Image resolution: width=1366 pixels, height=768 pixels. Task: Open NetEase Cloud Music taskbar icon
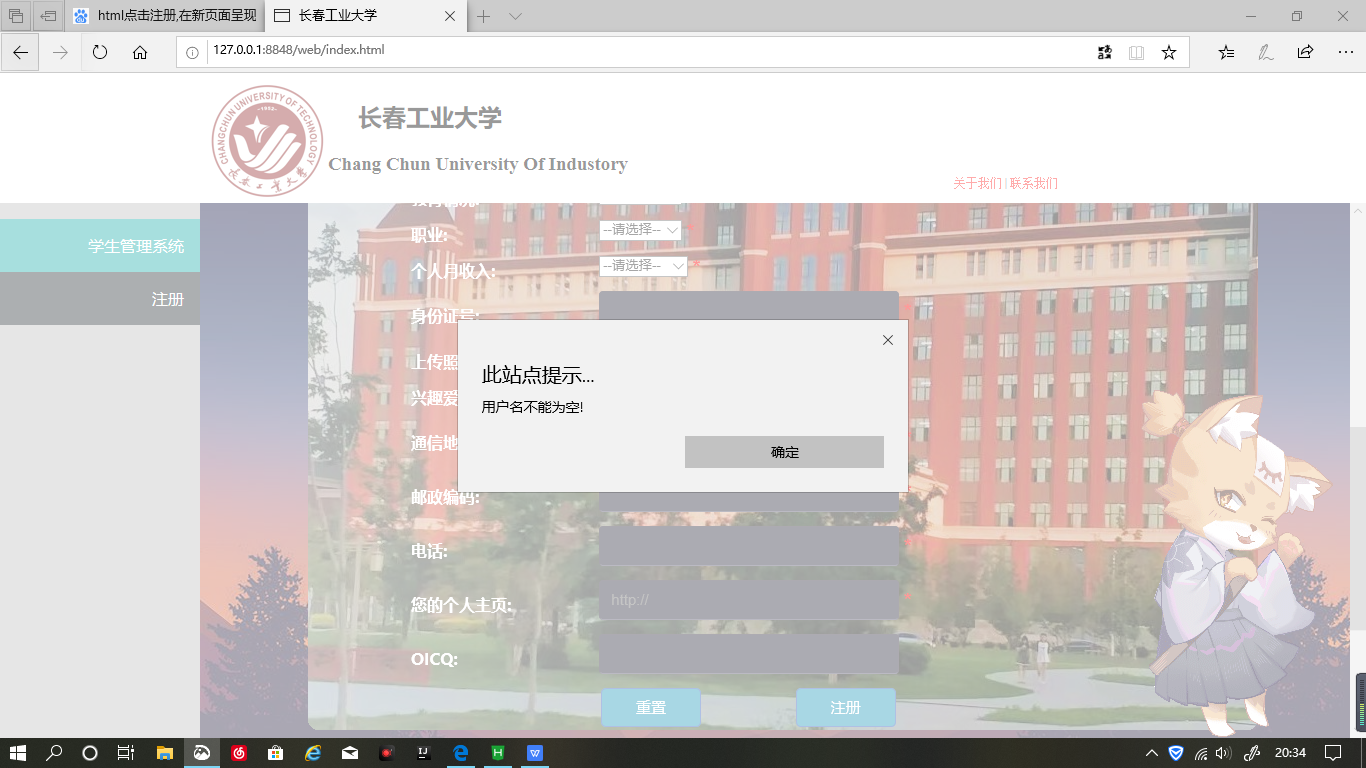coord(239,753)
